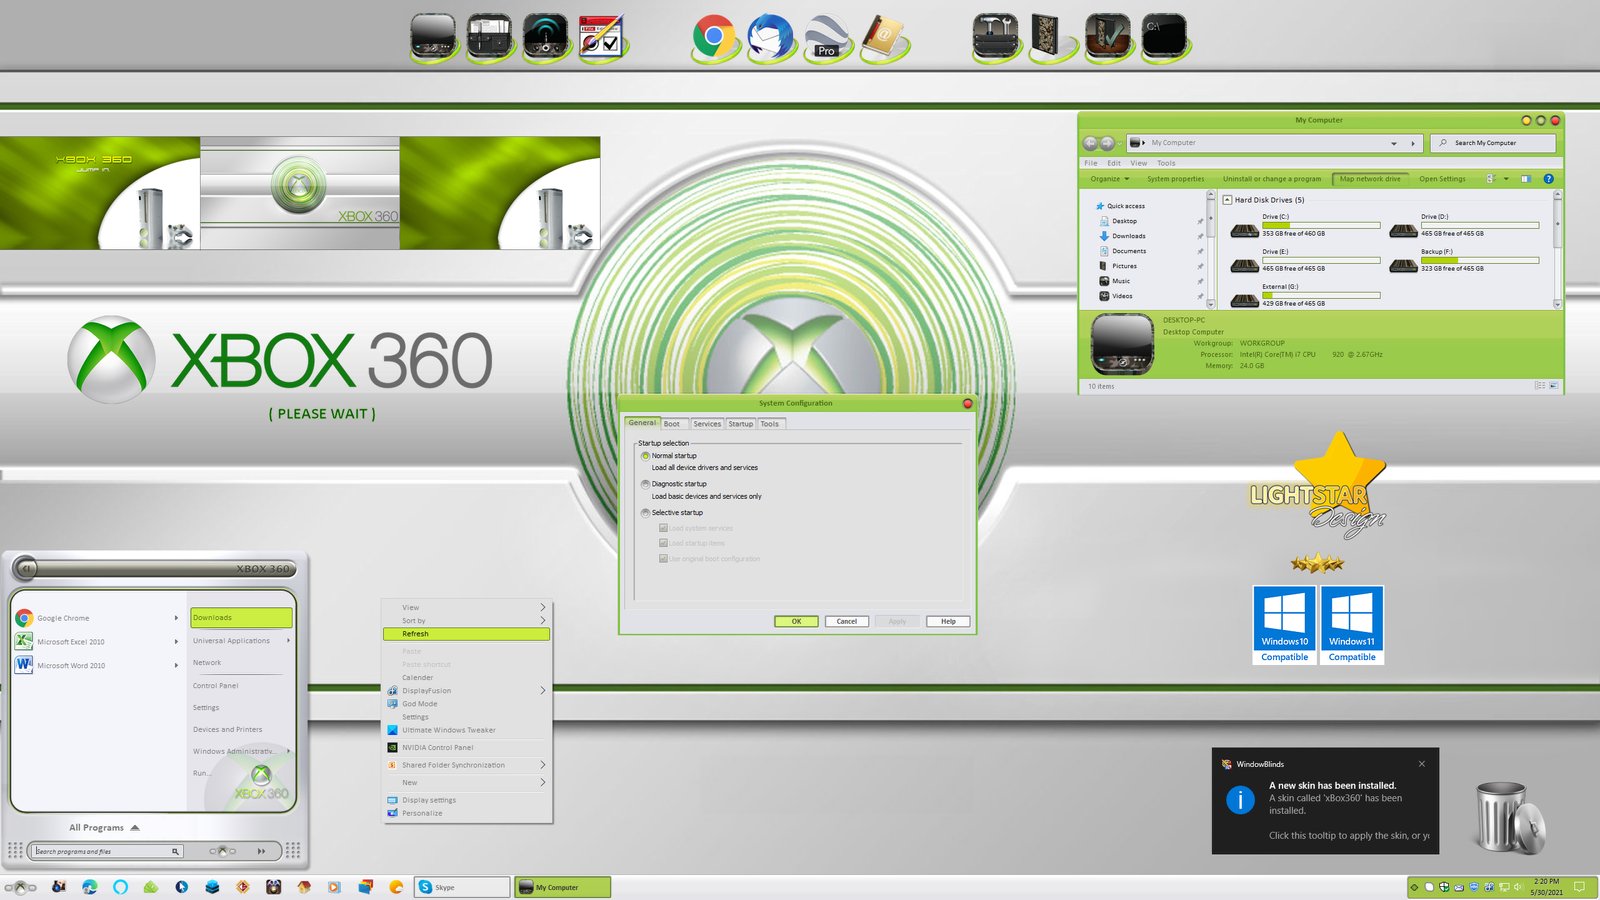The image size is (1600, 900).
Task: Open the address bar history dropdown
Action: coord(1394,144)
